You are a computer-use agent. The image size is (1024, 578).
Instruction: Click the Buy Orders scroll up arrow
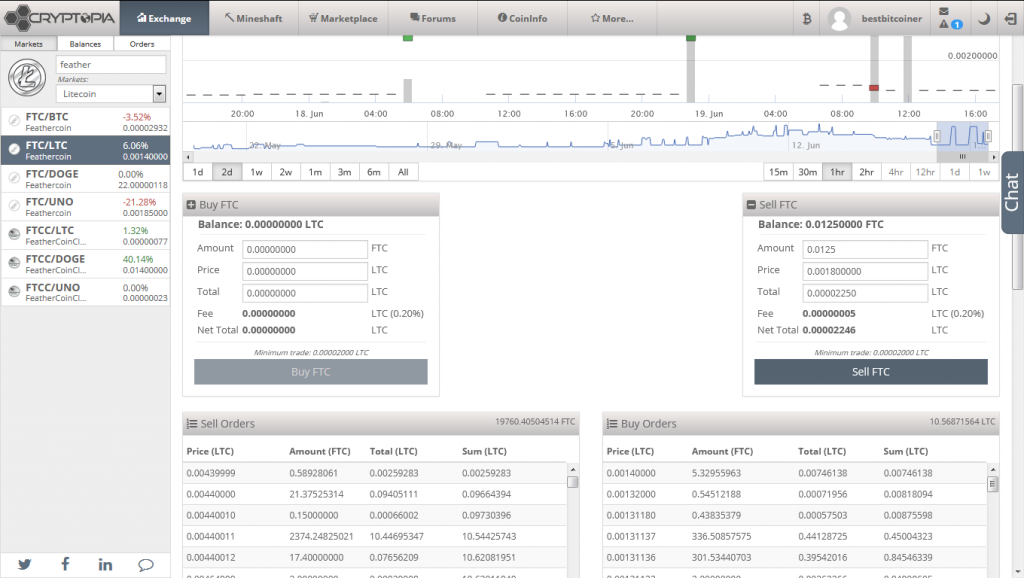click(993, 469)
